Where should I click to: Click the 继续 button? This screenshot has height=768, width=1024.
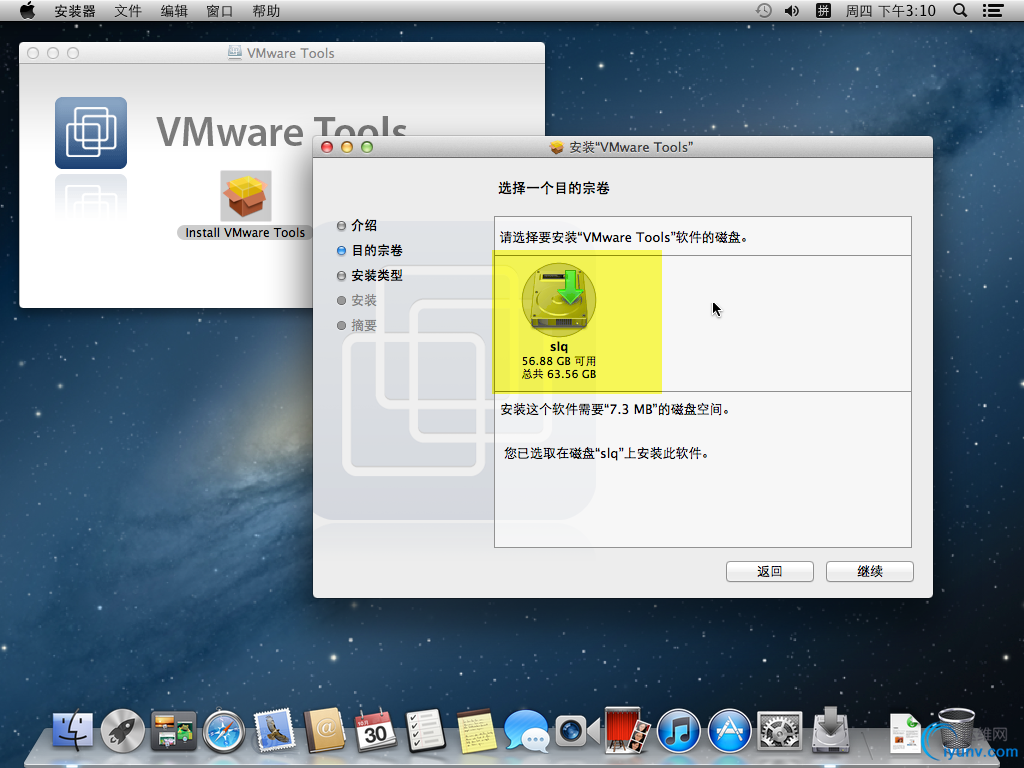tap(870, 571)
